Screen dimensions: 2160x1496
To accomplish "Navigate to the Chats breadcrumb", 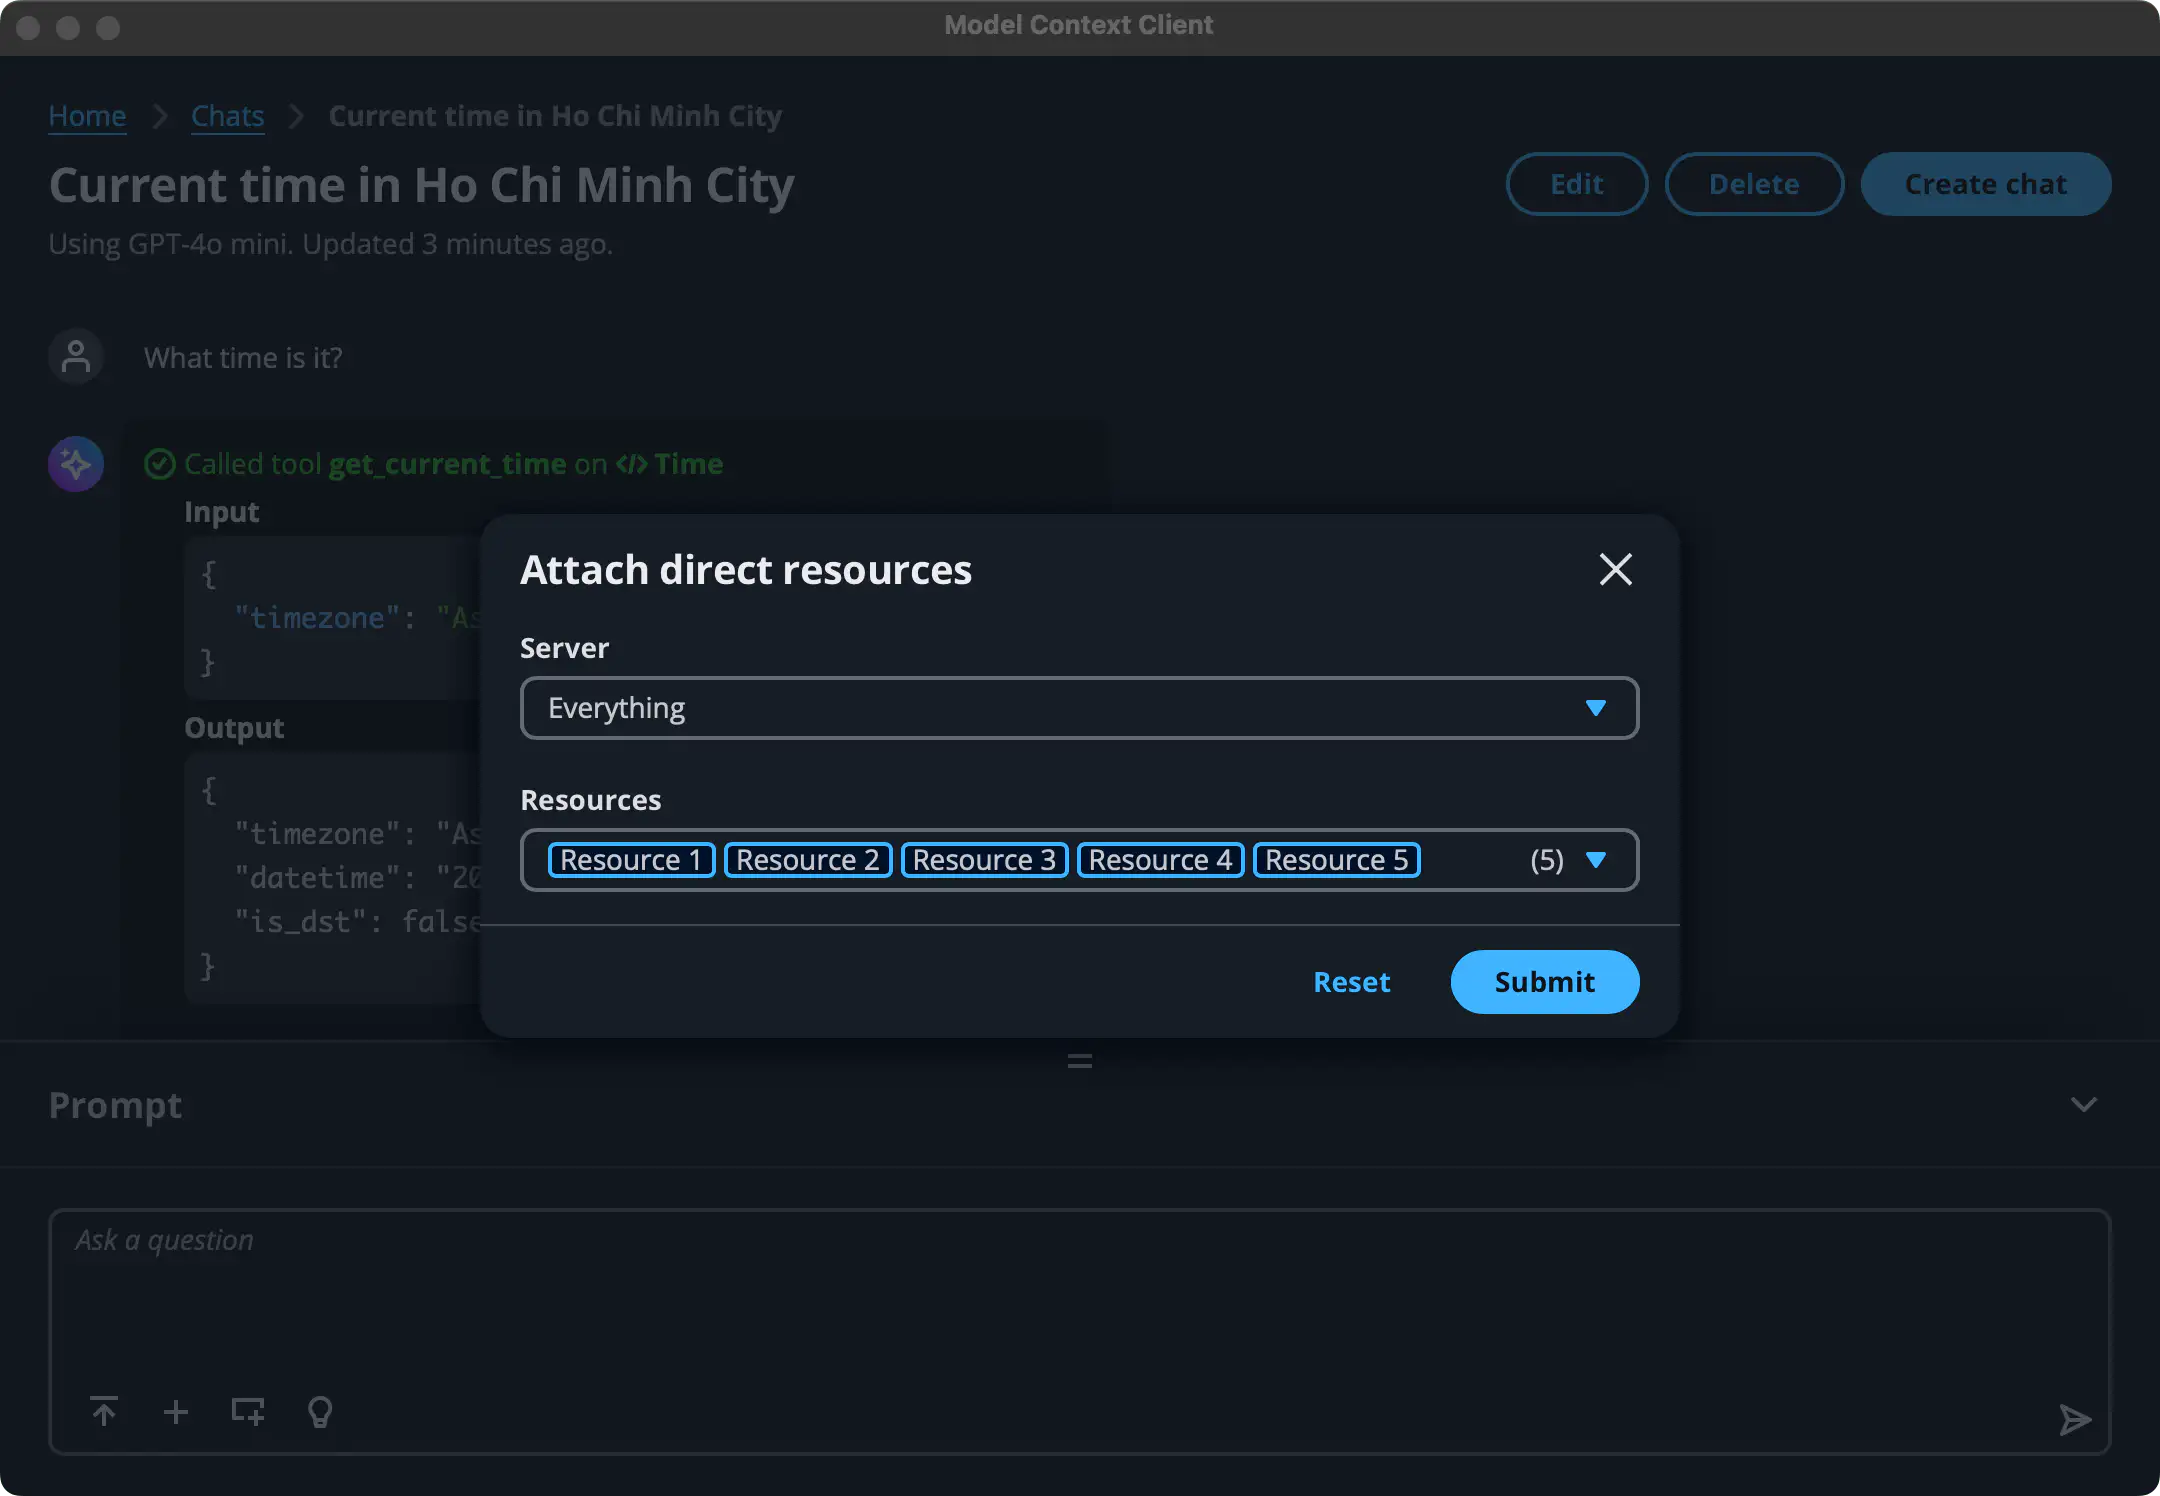I will coord(227,116).
